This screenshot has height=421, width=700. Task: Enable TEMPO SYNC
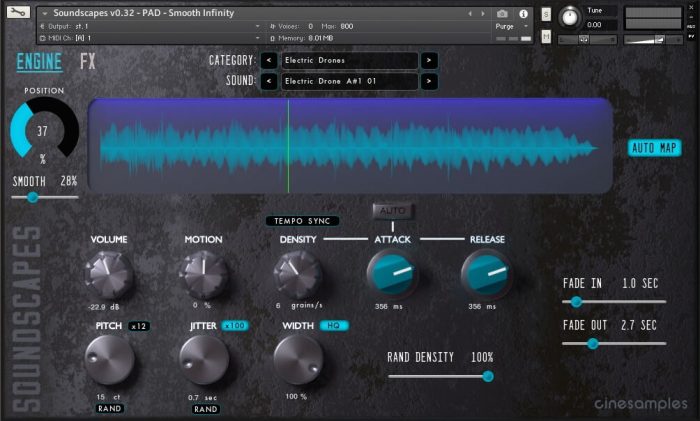[x=302, y=221]
